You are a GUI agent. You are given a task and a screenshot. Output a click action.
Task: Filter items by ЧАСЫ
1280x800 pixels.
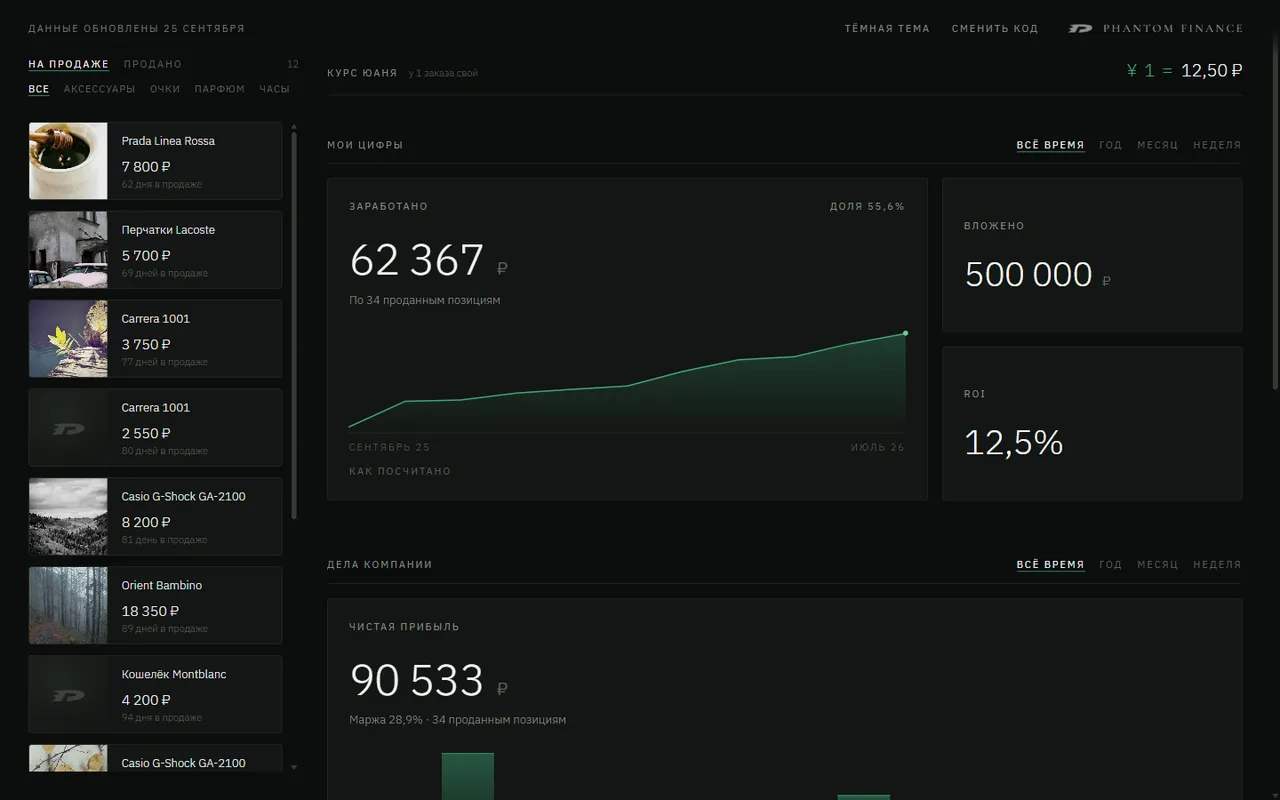point(274,89)
